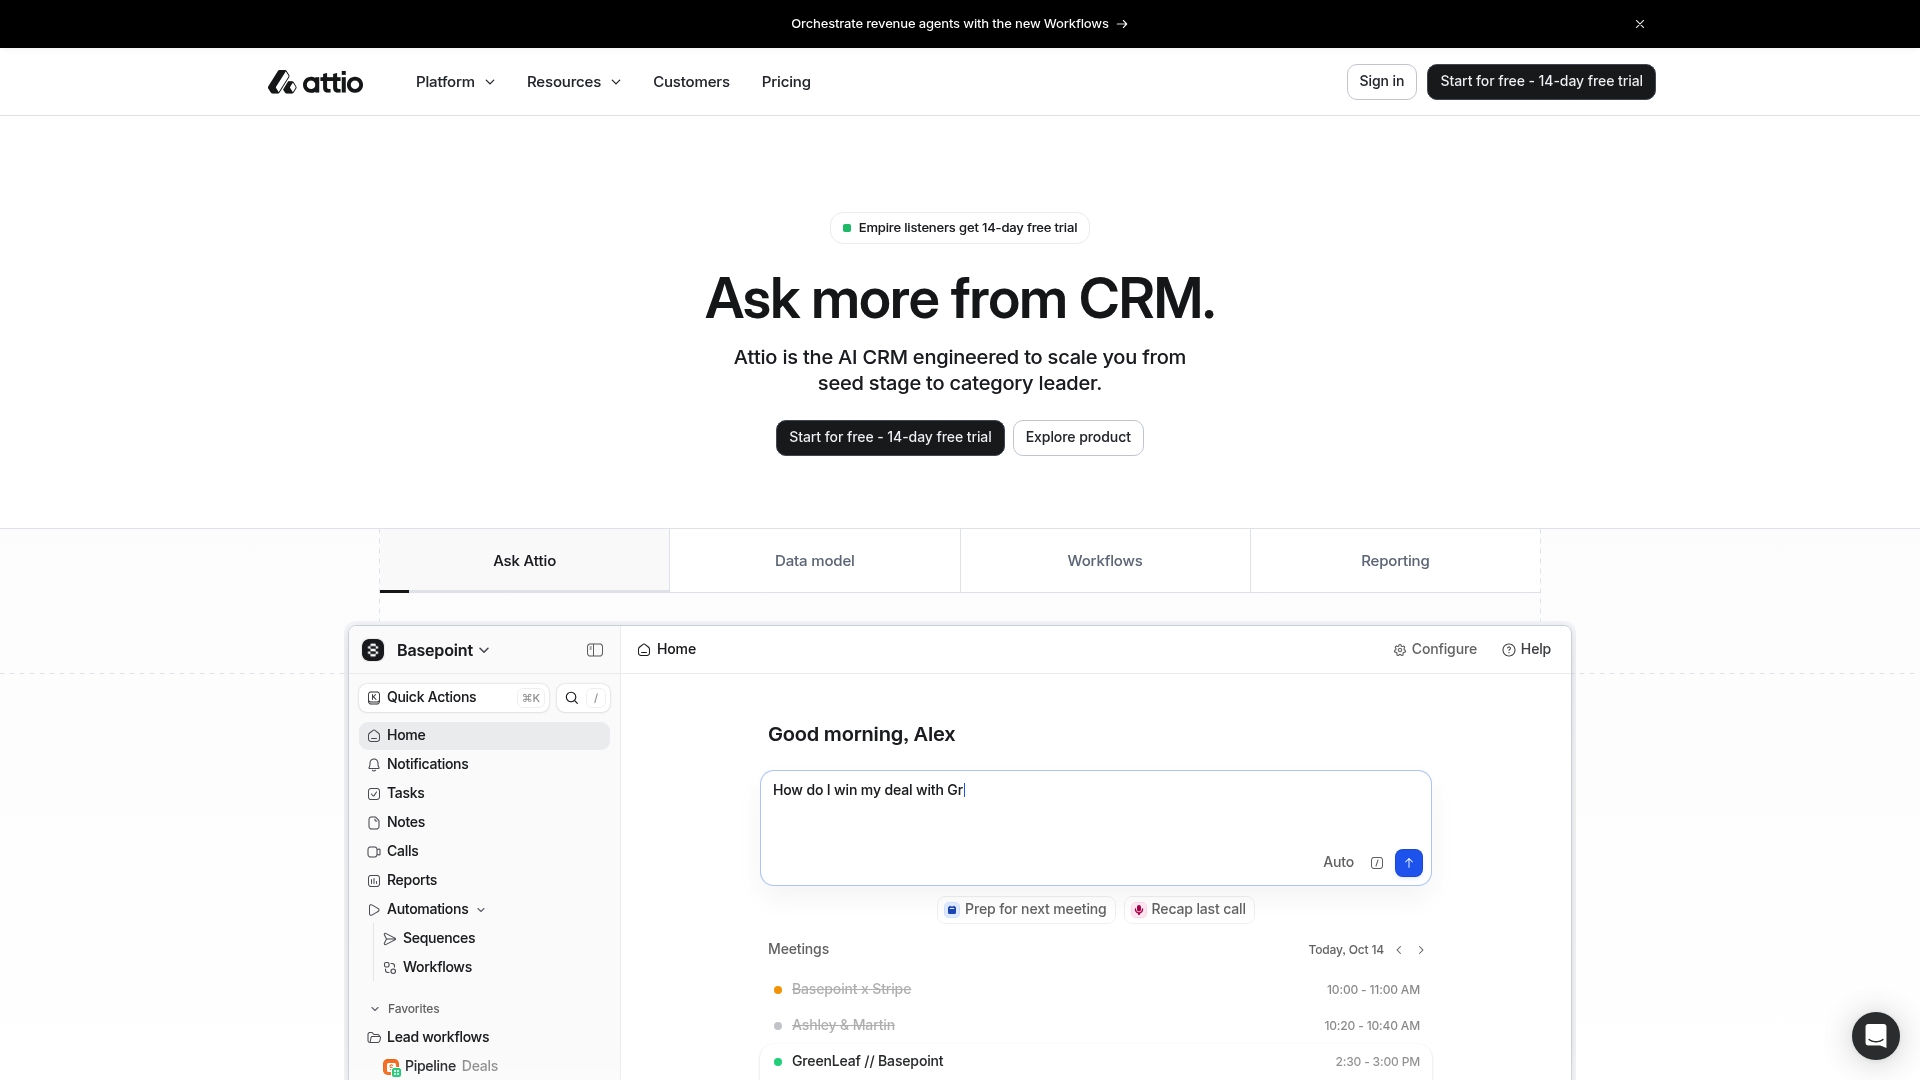
Task: Click Prep for next meeting suggestion
Action: coord(1026,910)
